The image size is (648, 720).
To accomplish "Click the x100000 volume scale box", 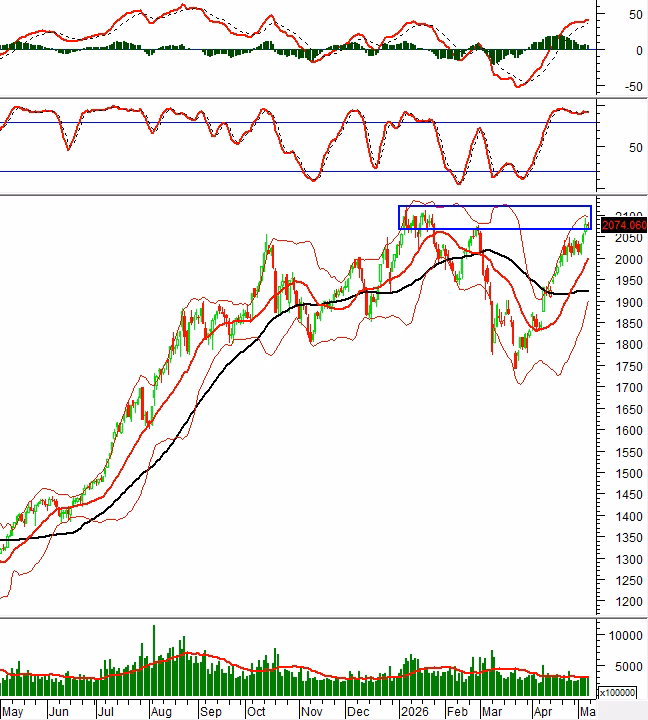I will (x=618, y=692).
